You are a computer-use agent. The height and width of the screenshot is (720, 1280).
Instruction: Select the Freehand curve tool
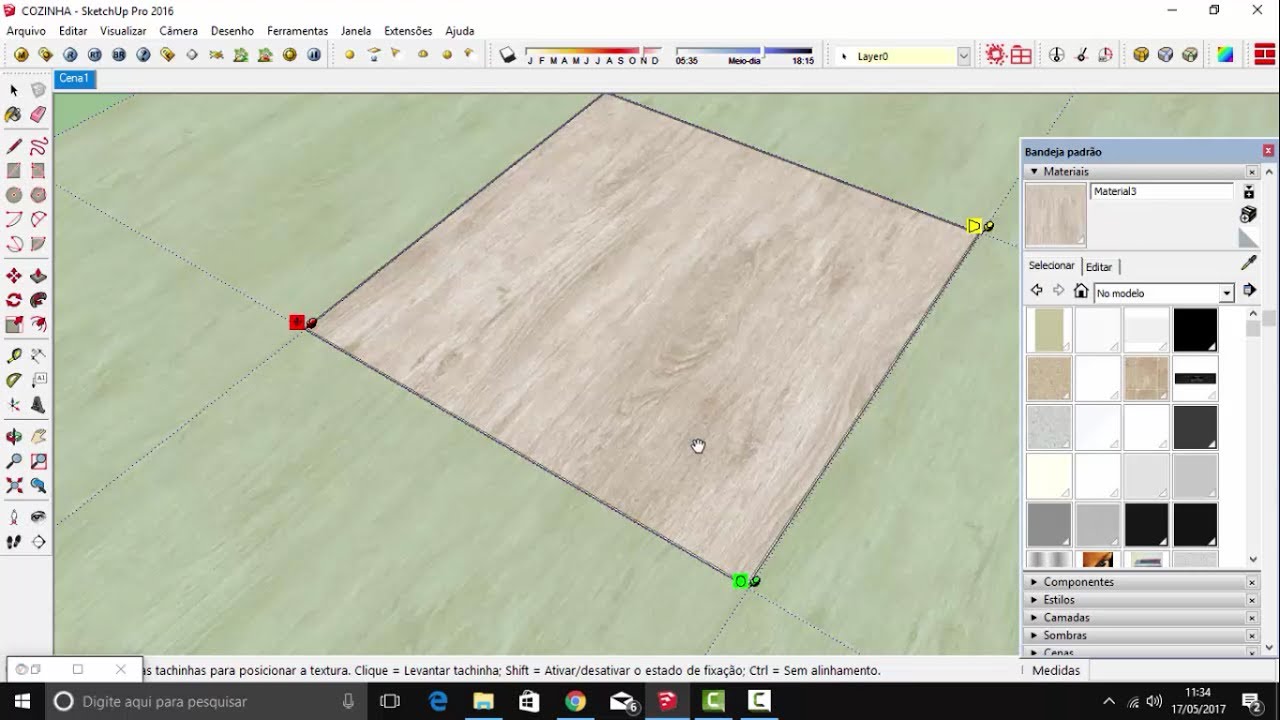(x=38, y=147)
